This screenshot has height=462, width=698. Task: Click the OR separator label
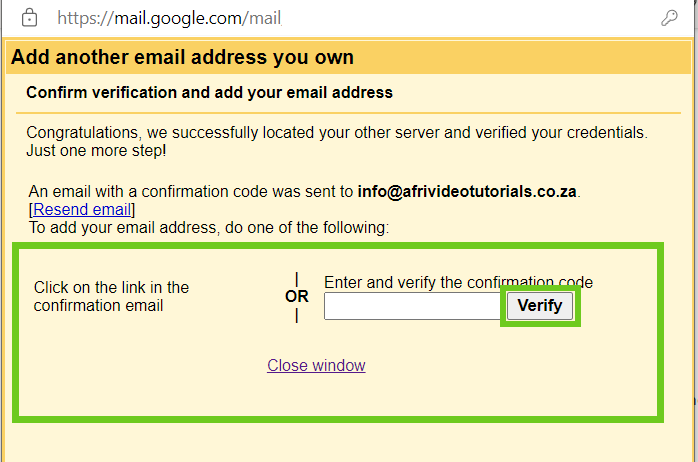[297, 297]
